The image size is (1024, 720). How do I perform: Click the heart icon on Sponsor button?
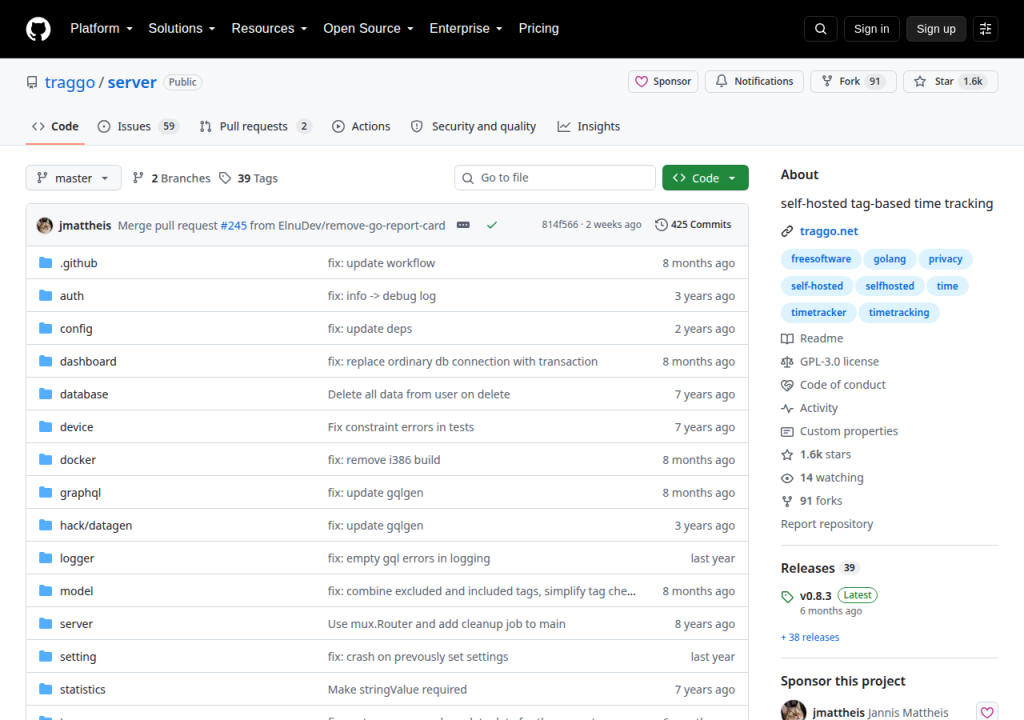(641, 82)
